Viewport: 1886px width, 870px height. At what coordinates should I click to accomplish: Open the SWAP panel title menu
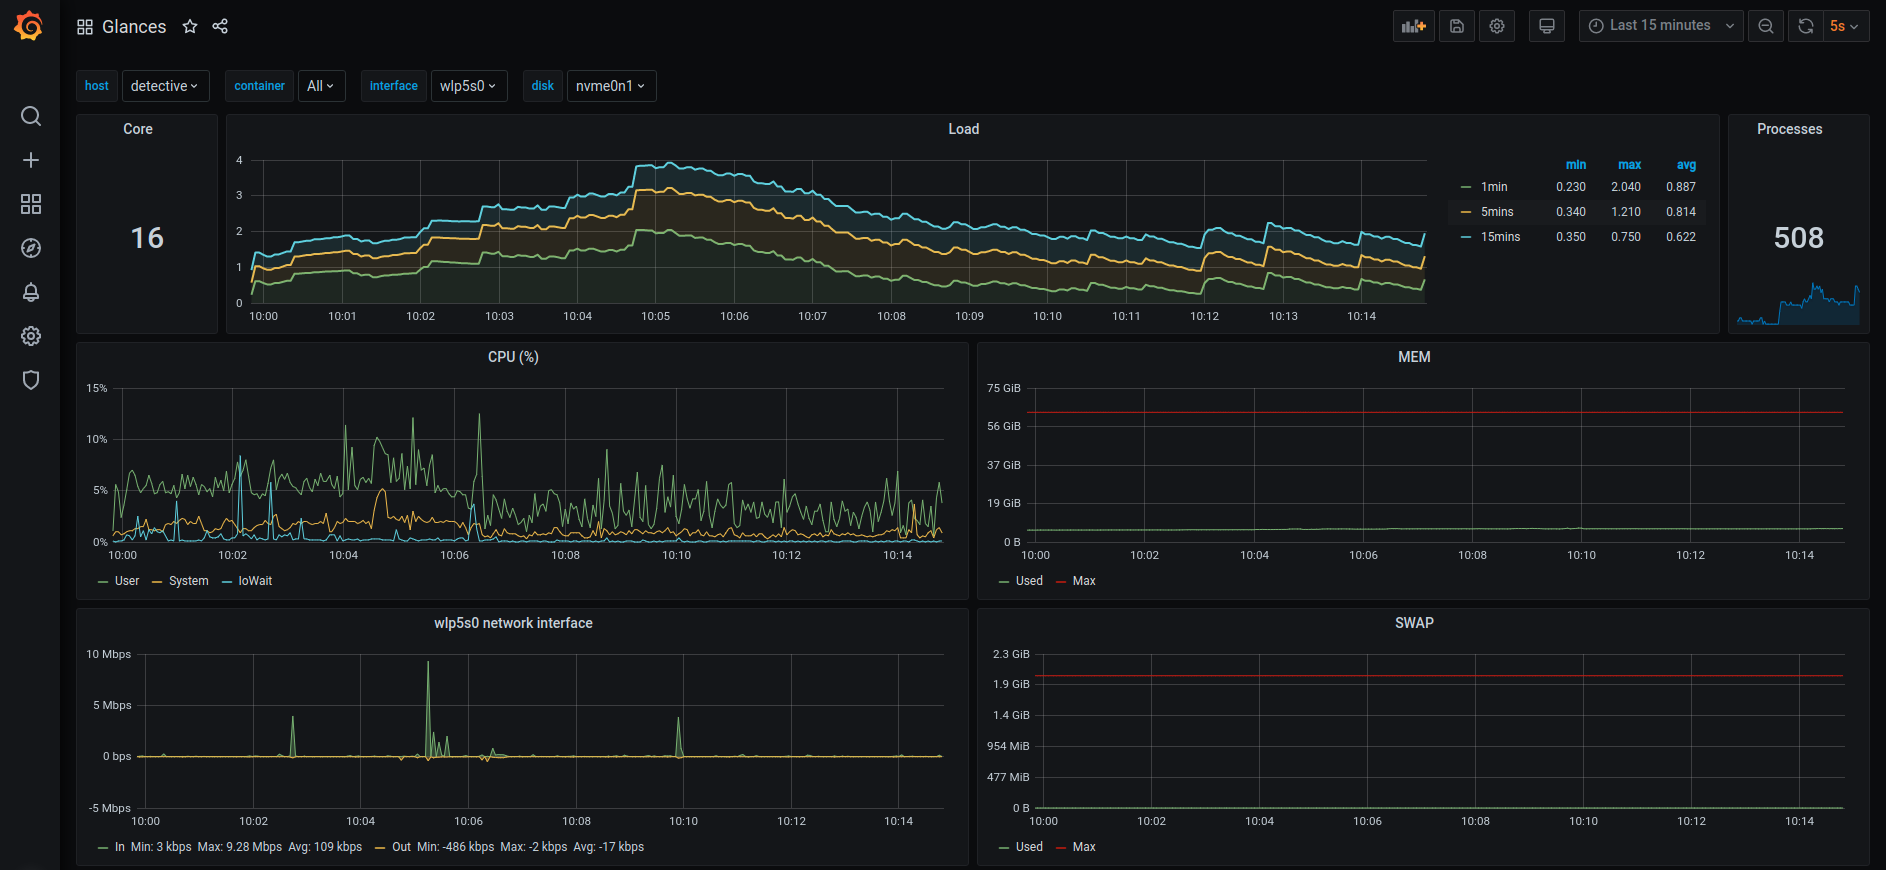pyautogui.click(x=1414, y=623)
